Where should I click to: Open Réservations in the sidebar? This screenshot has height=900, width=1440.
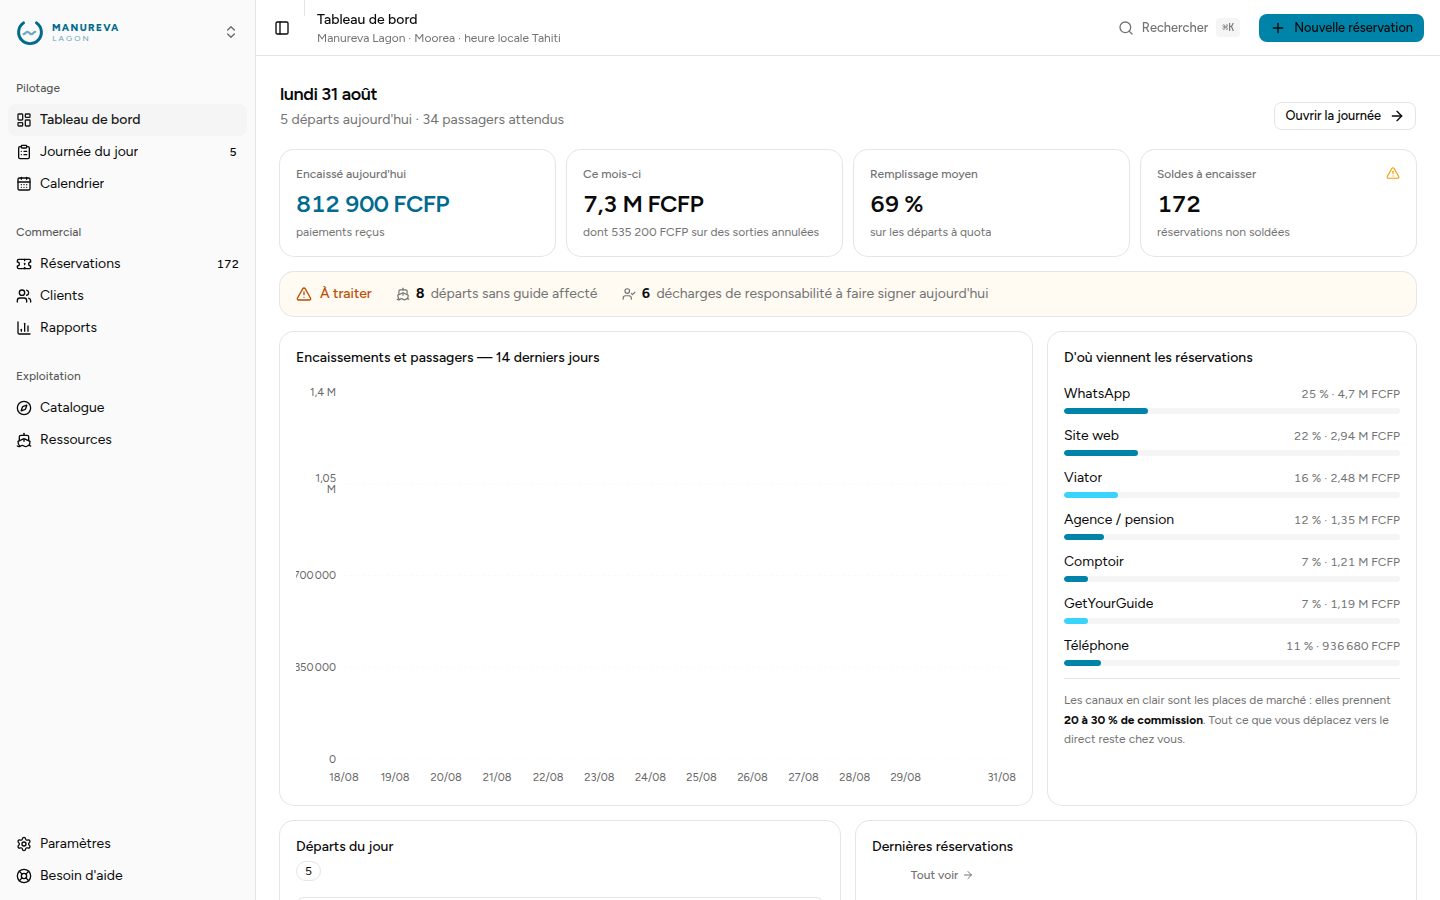click(127, 264)
